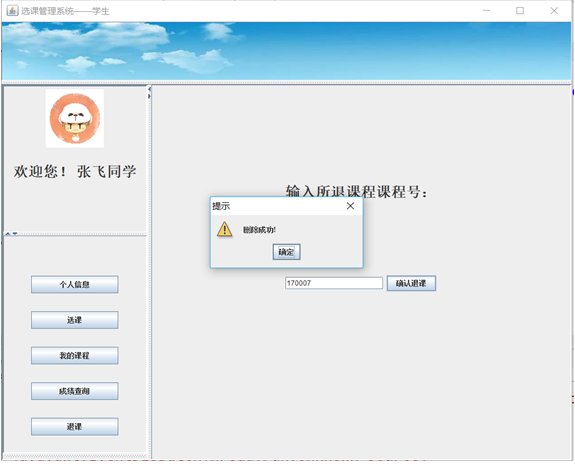Confirm the 提示 dialog with 确定
Screen dimensions: 575x464
pos(286,252)
